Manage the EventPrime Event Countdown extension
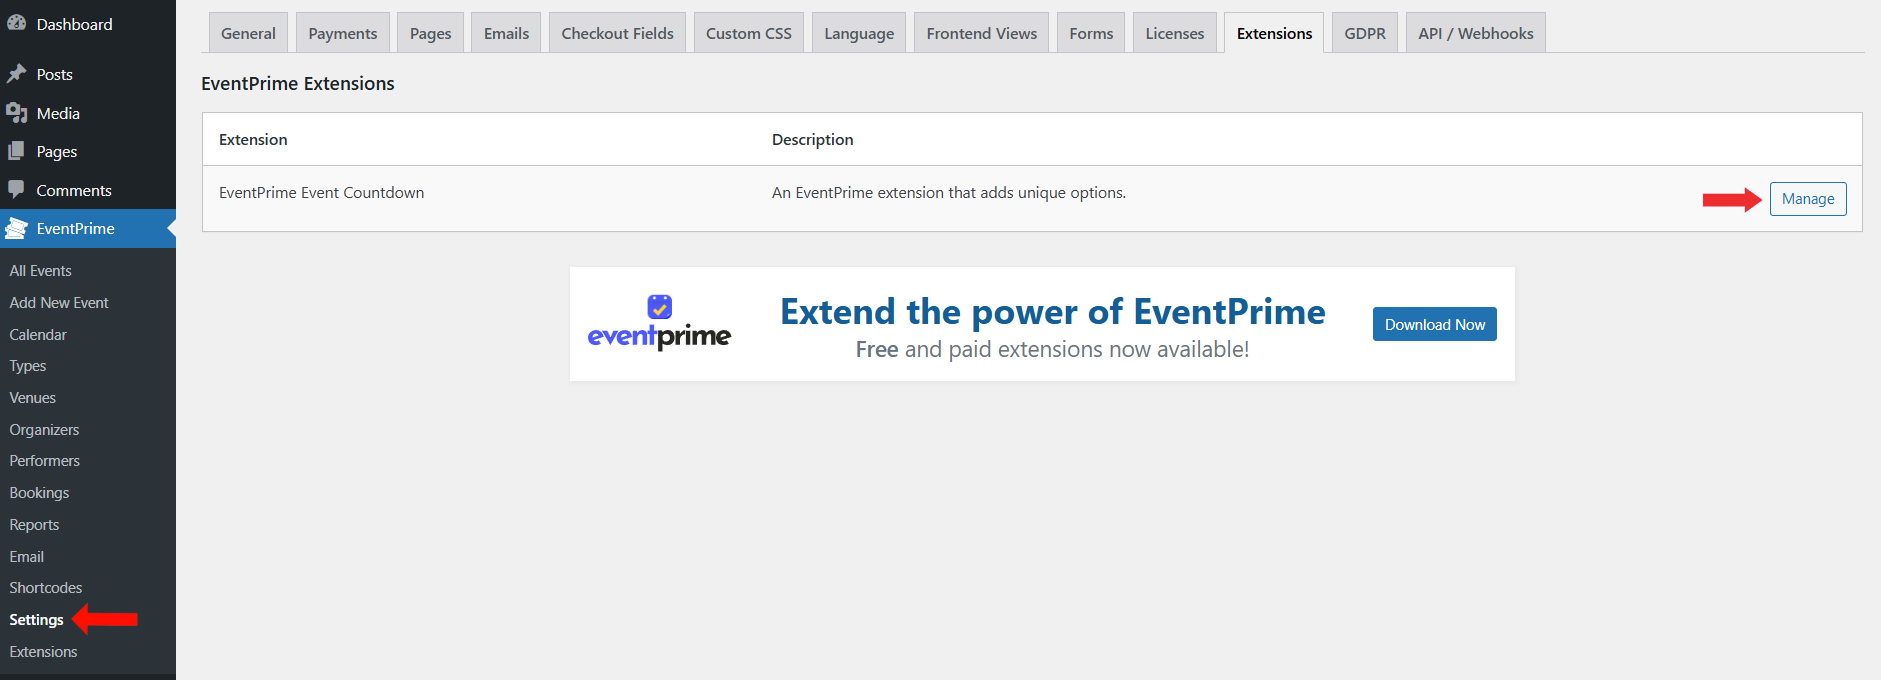Screen dimensions: 1881x680 click(x=1807, y=199)
